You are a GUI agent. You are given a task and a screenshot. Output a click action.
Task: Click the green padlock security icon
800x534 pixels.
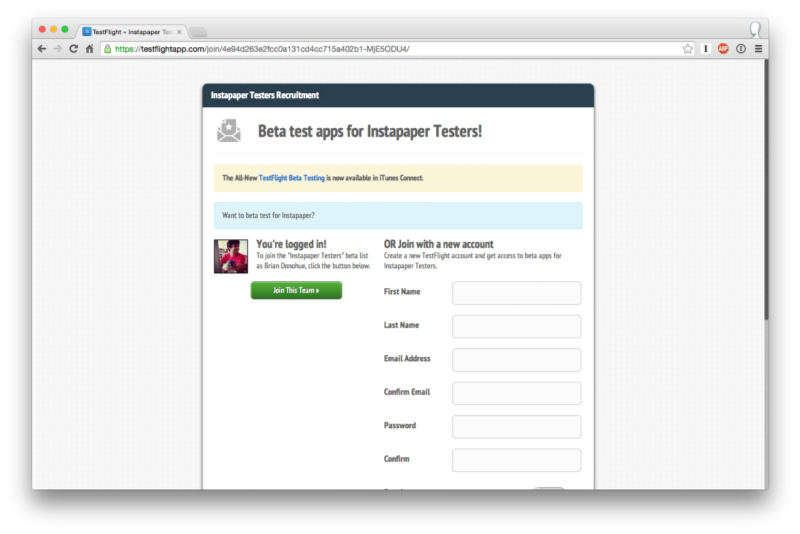[107, 49]
